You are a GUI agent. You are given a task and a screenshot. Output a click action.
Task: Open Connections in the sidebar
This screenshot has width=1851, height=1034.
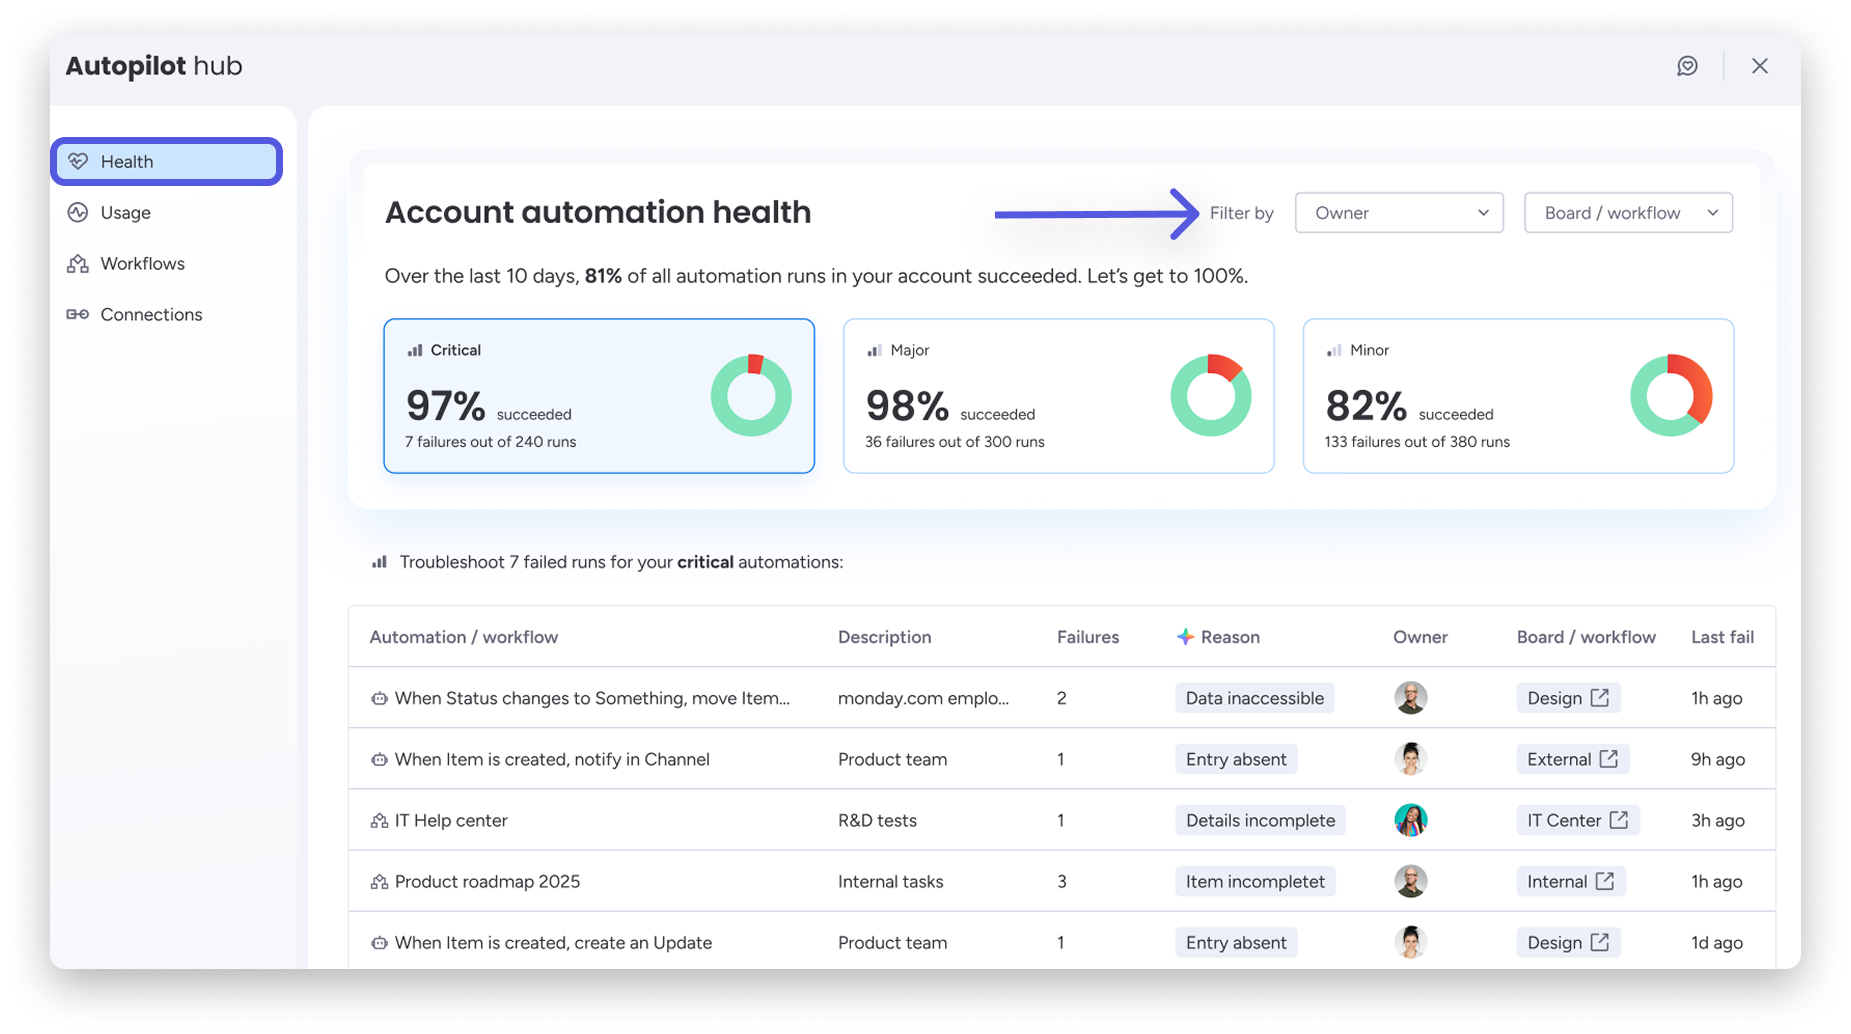coord(151,315)
